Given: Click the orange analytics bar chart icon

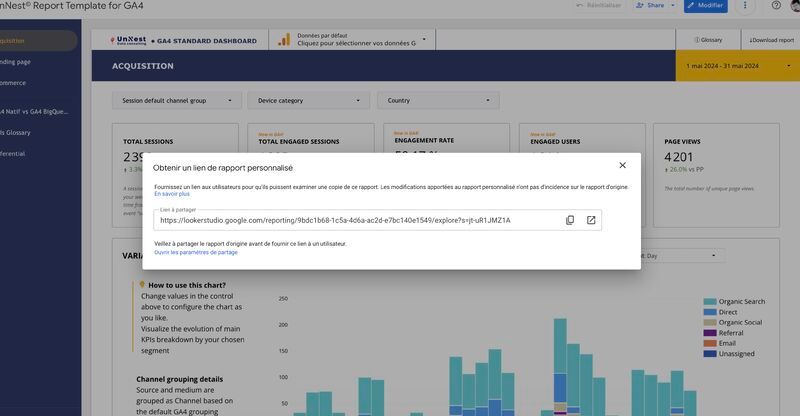Looking at the screenshot, I should pos(284,40).
